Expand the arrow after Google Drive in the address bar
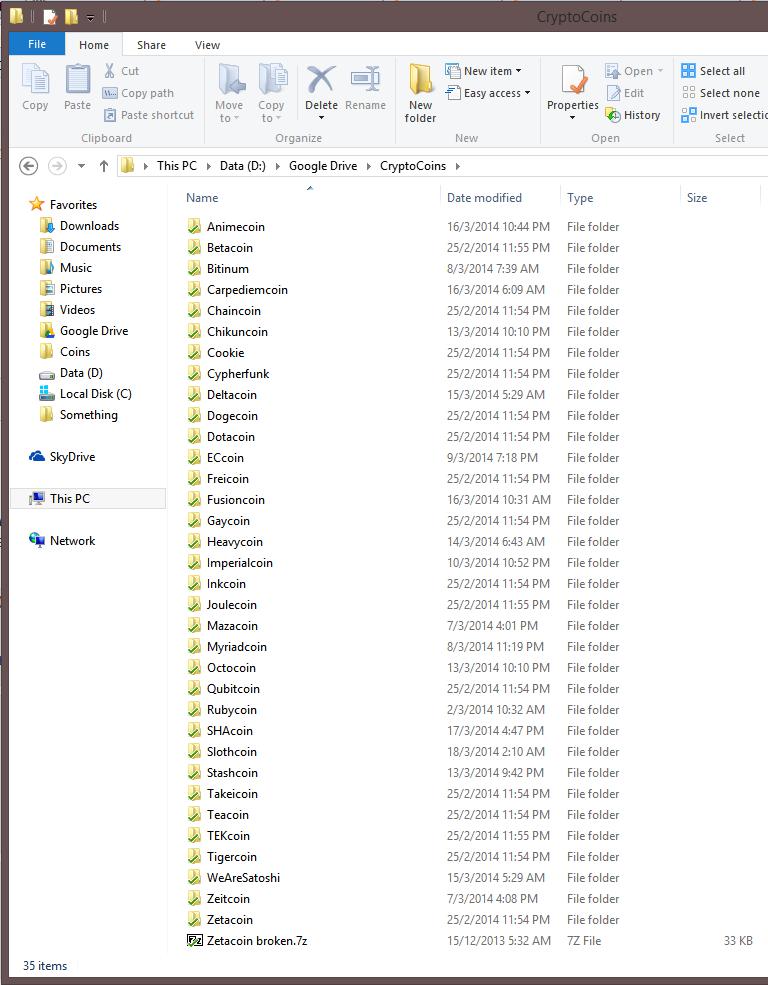 click(x=369, y=166)
